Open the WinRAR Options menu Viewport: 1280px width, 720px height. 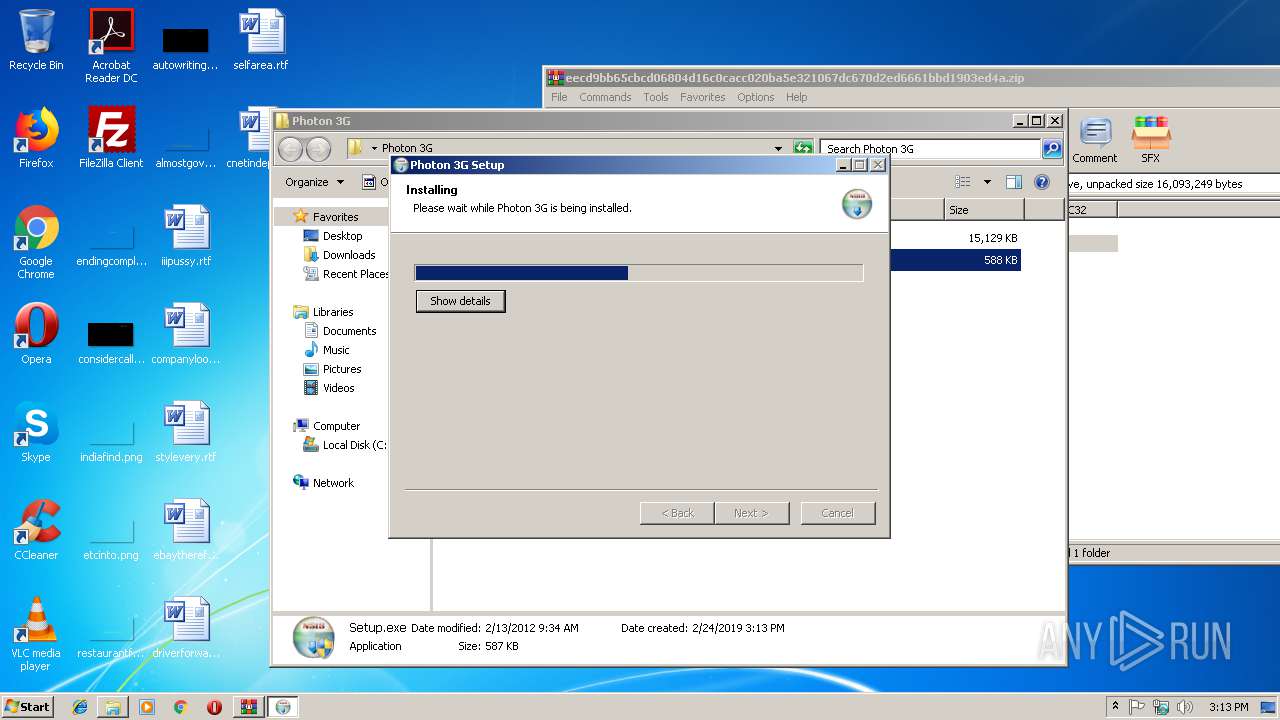pyautogui.click(x=756, y=97)
